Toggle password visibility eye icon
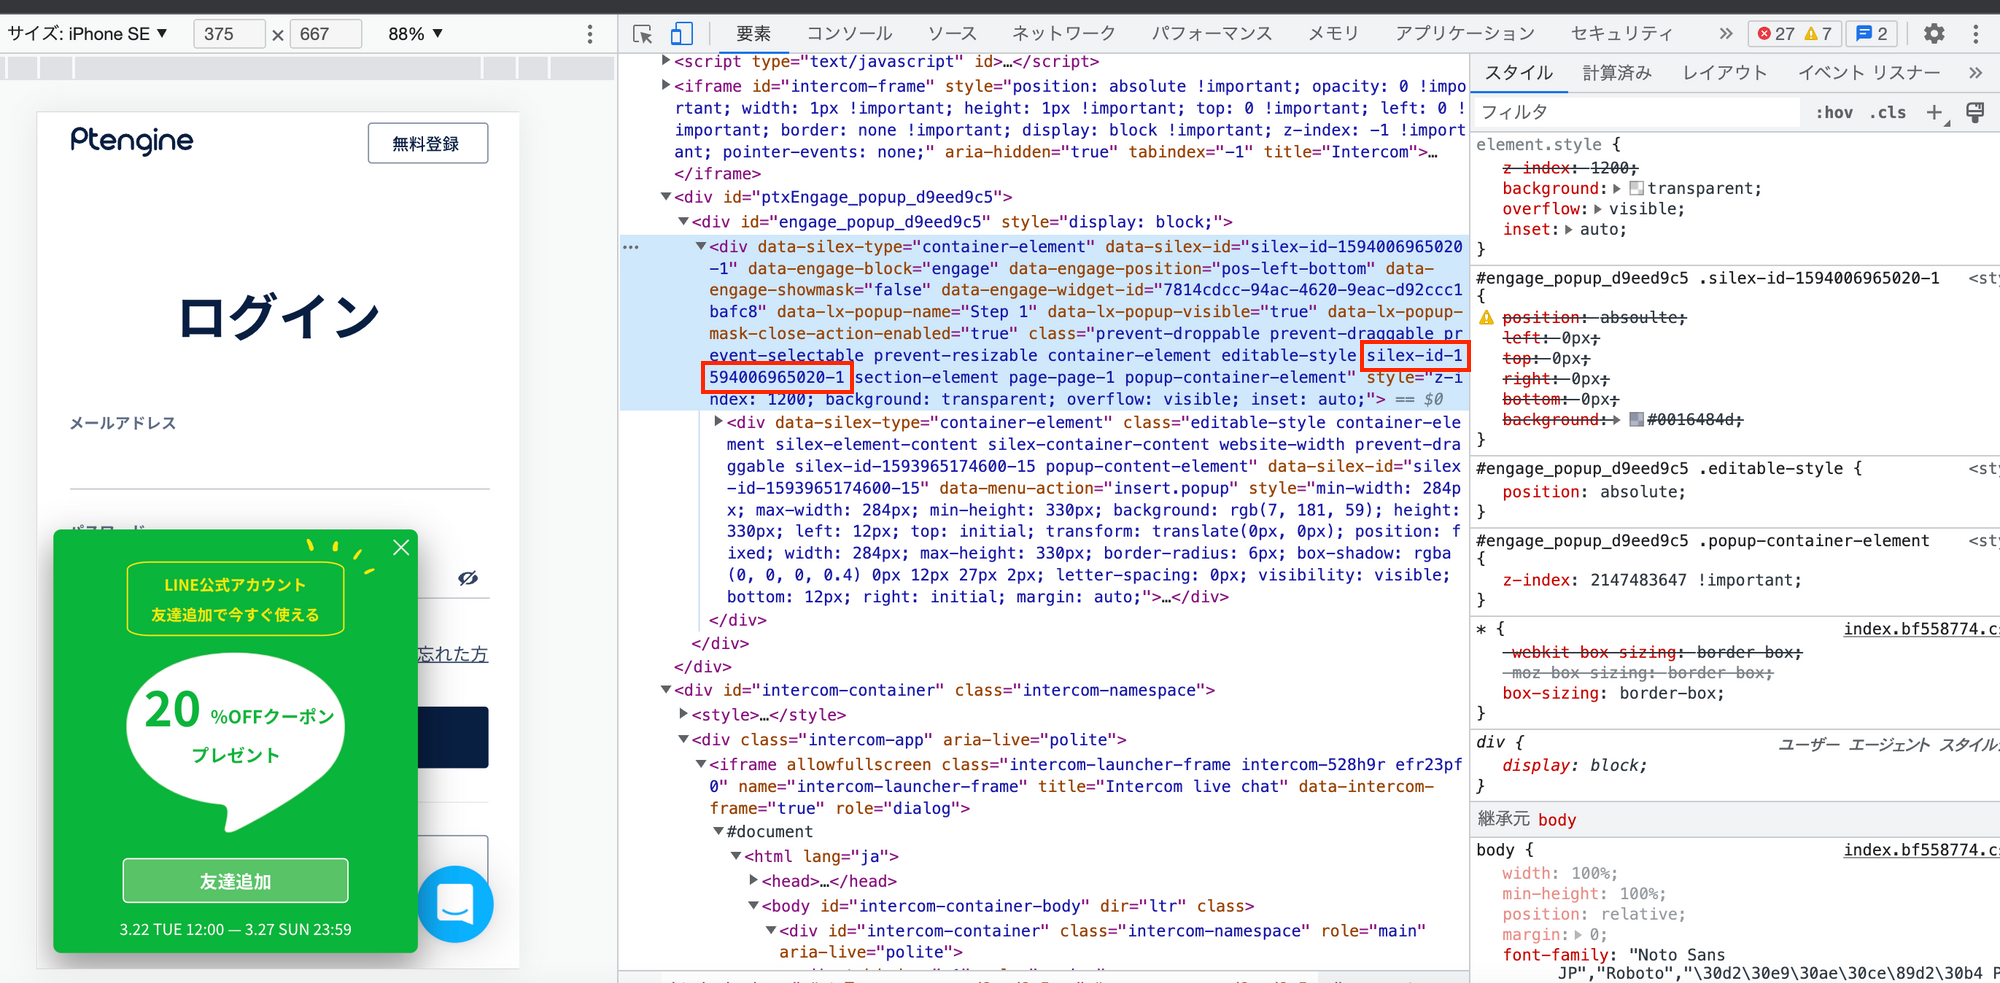Viewport: 2000px width, 983px height. click(468, 578)
